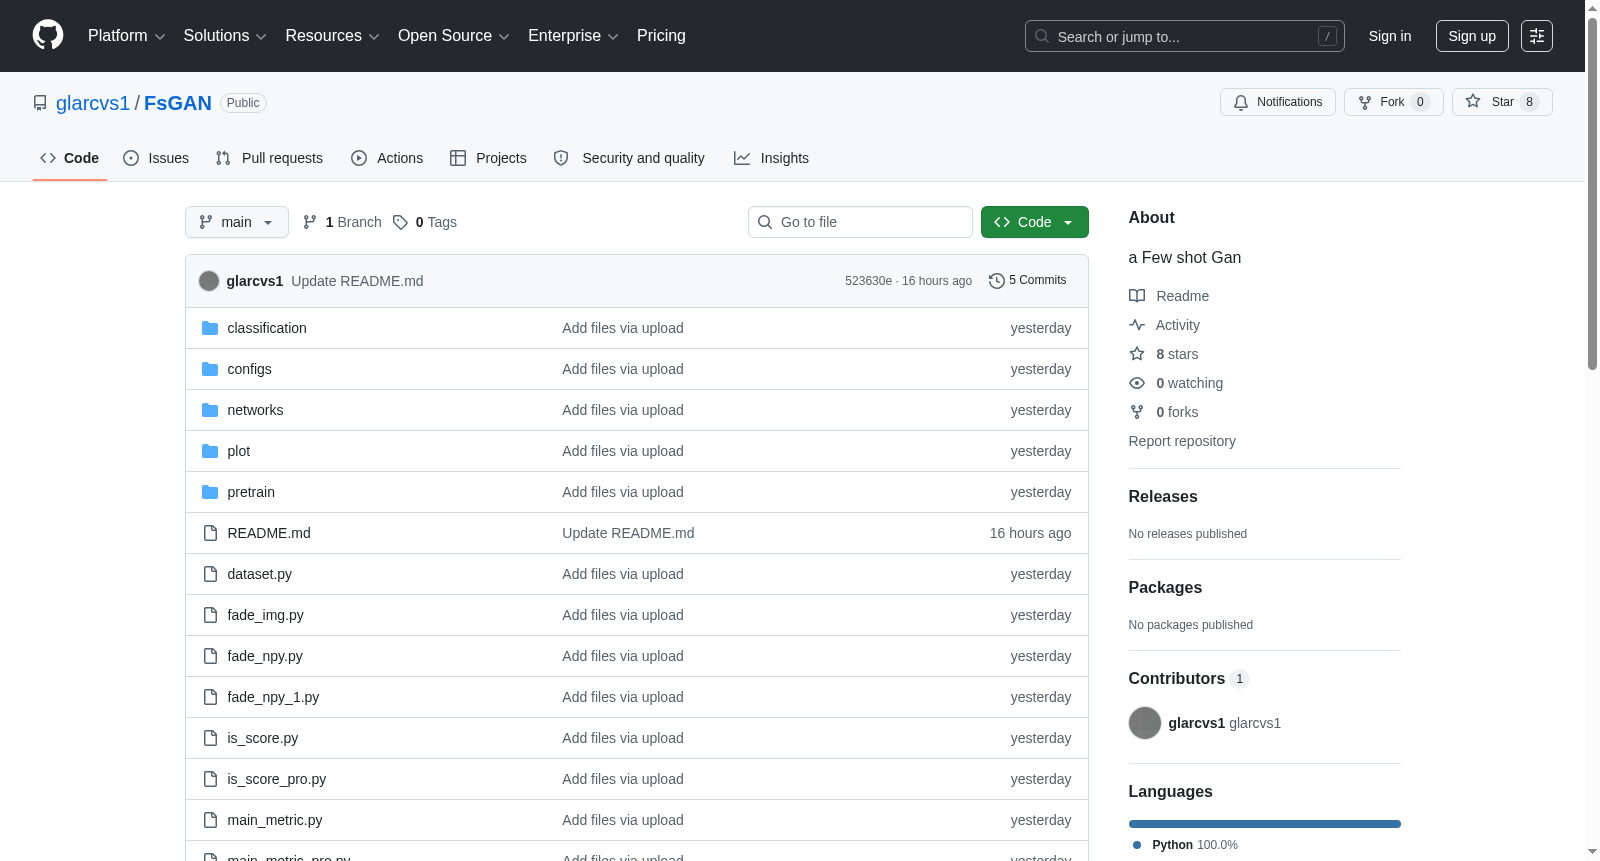Open the FsGAN repository name link
The height and width of the screenshot is (861, 1600).
click(178, 103)
